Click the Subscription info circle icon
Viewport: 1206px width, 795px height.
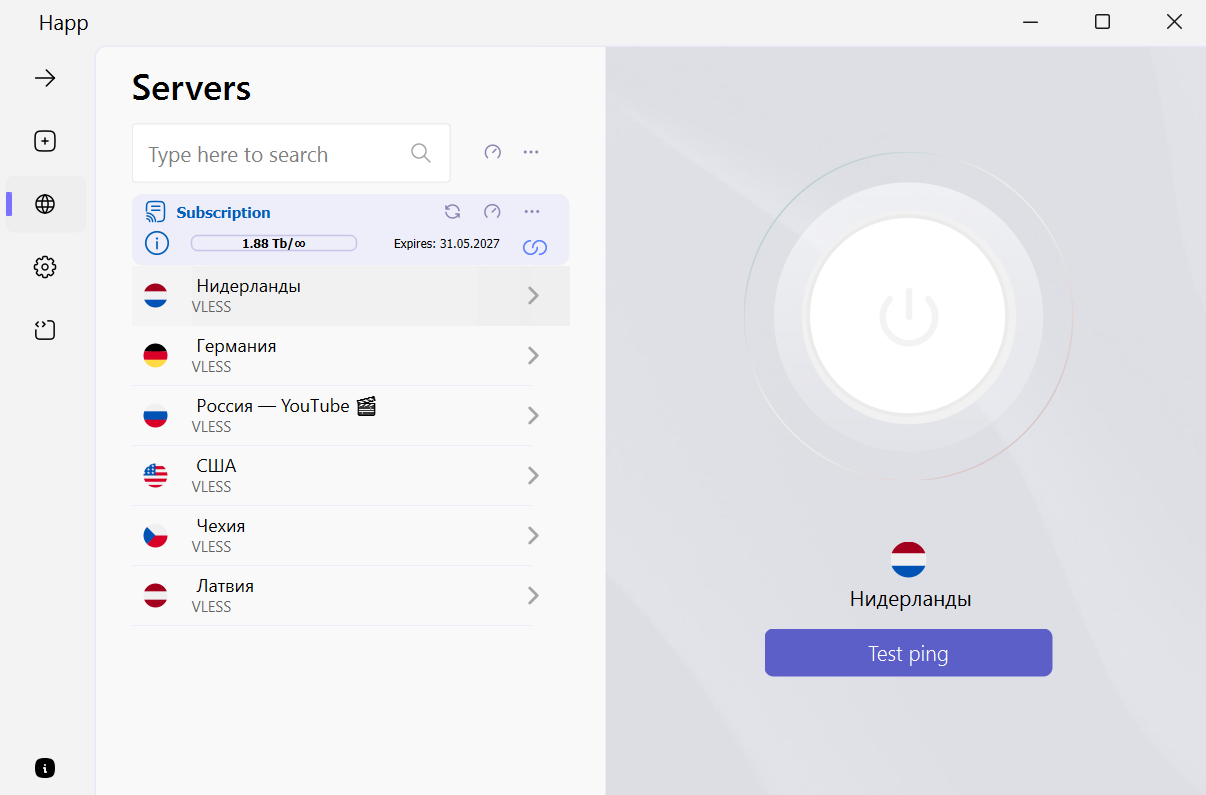click(157, 243)
